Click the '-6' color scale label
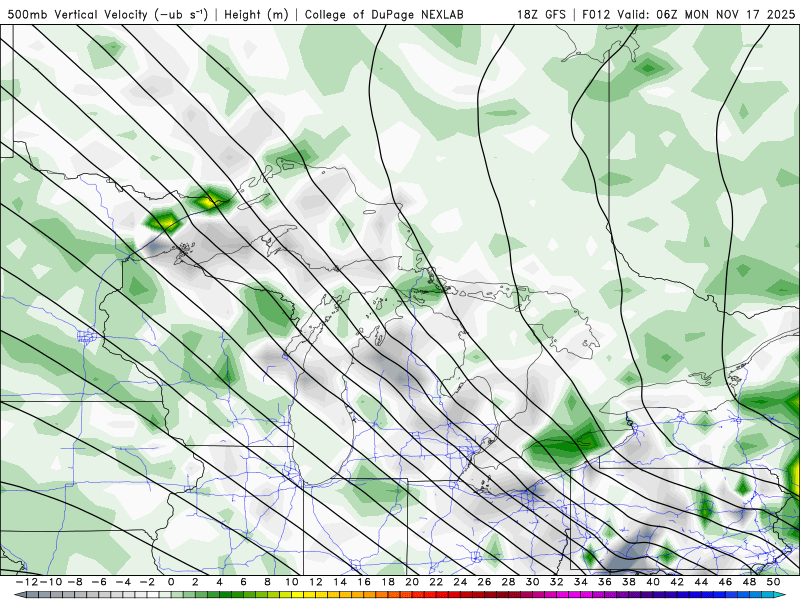The width and height of the screenshot is (800, 600). point(99,582)
